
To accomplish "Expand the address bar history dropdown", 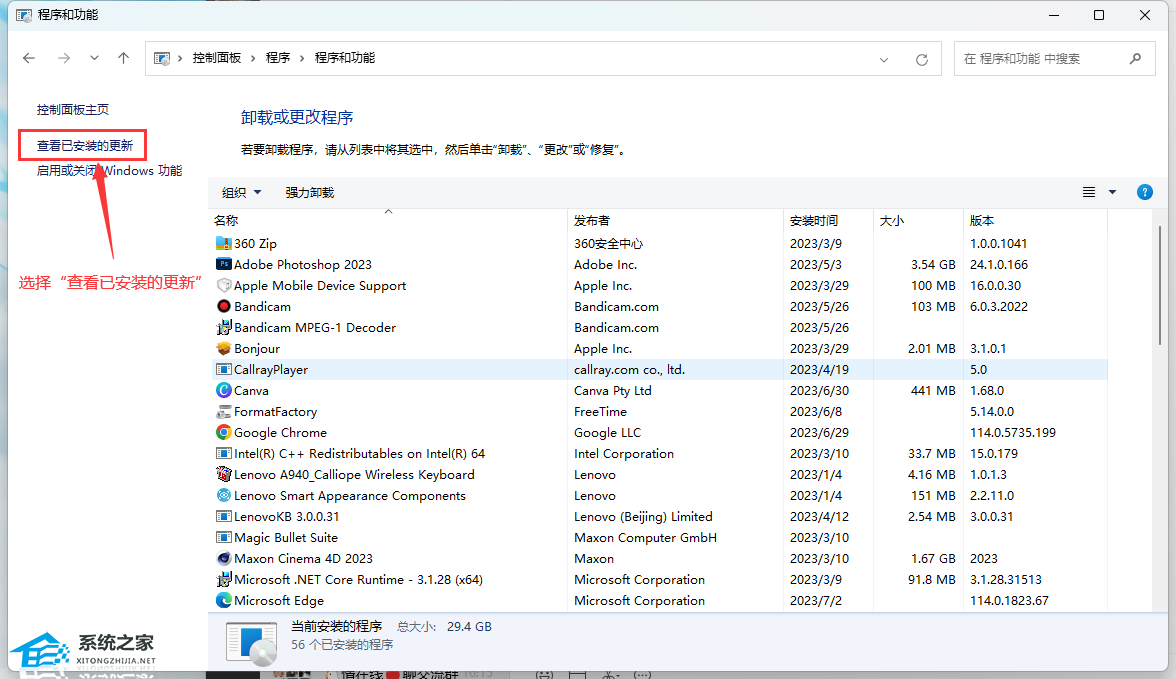I will [x=884, y=59].
